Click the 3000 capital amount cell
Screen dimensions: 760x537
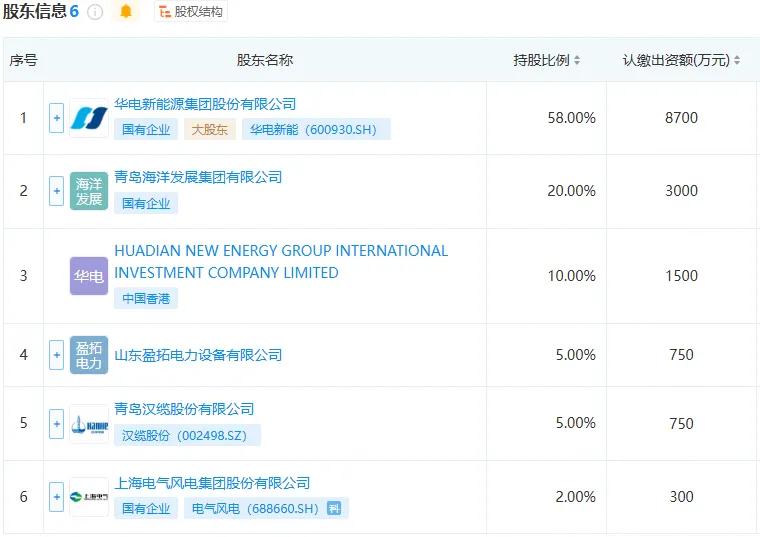pos(681,191)
